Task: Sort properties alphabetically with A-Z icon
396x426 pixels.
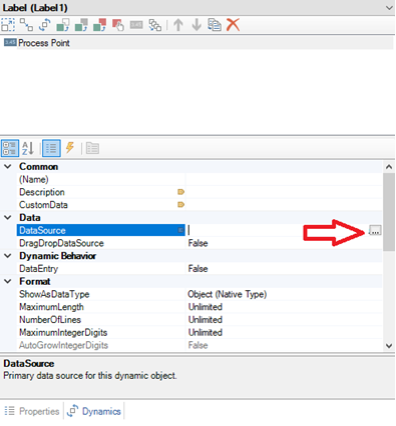Action: pyautogui.click(x=28, y=148)
